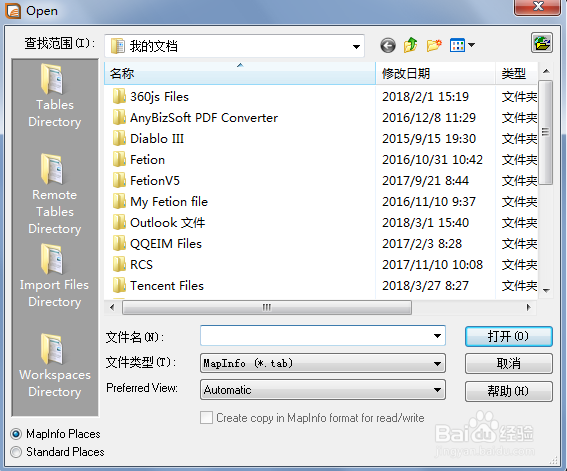Screen dimensions: 567x471
Task: Select the AnyBizSoft PDF Converter folder icon
Action: click(119, 117)
